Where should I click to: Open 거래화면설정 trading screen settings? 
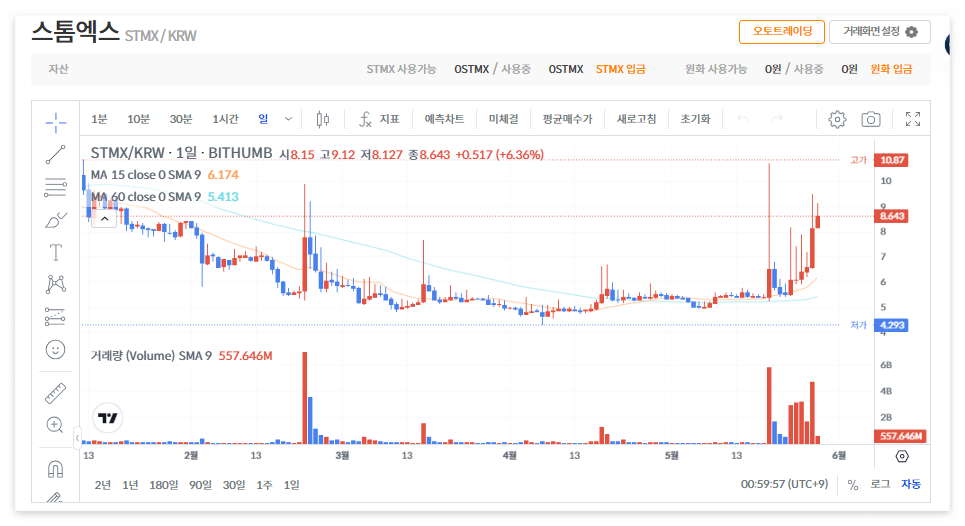pos(879,31)
